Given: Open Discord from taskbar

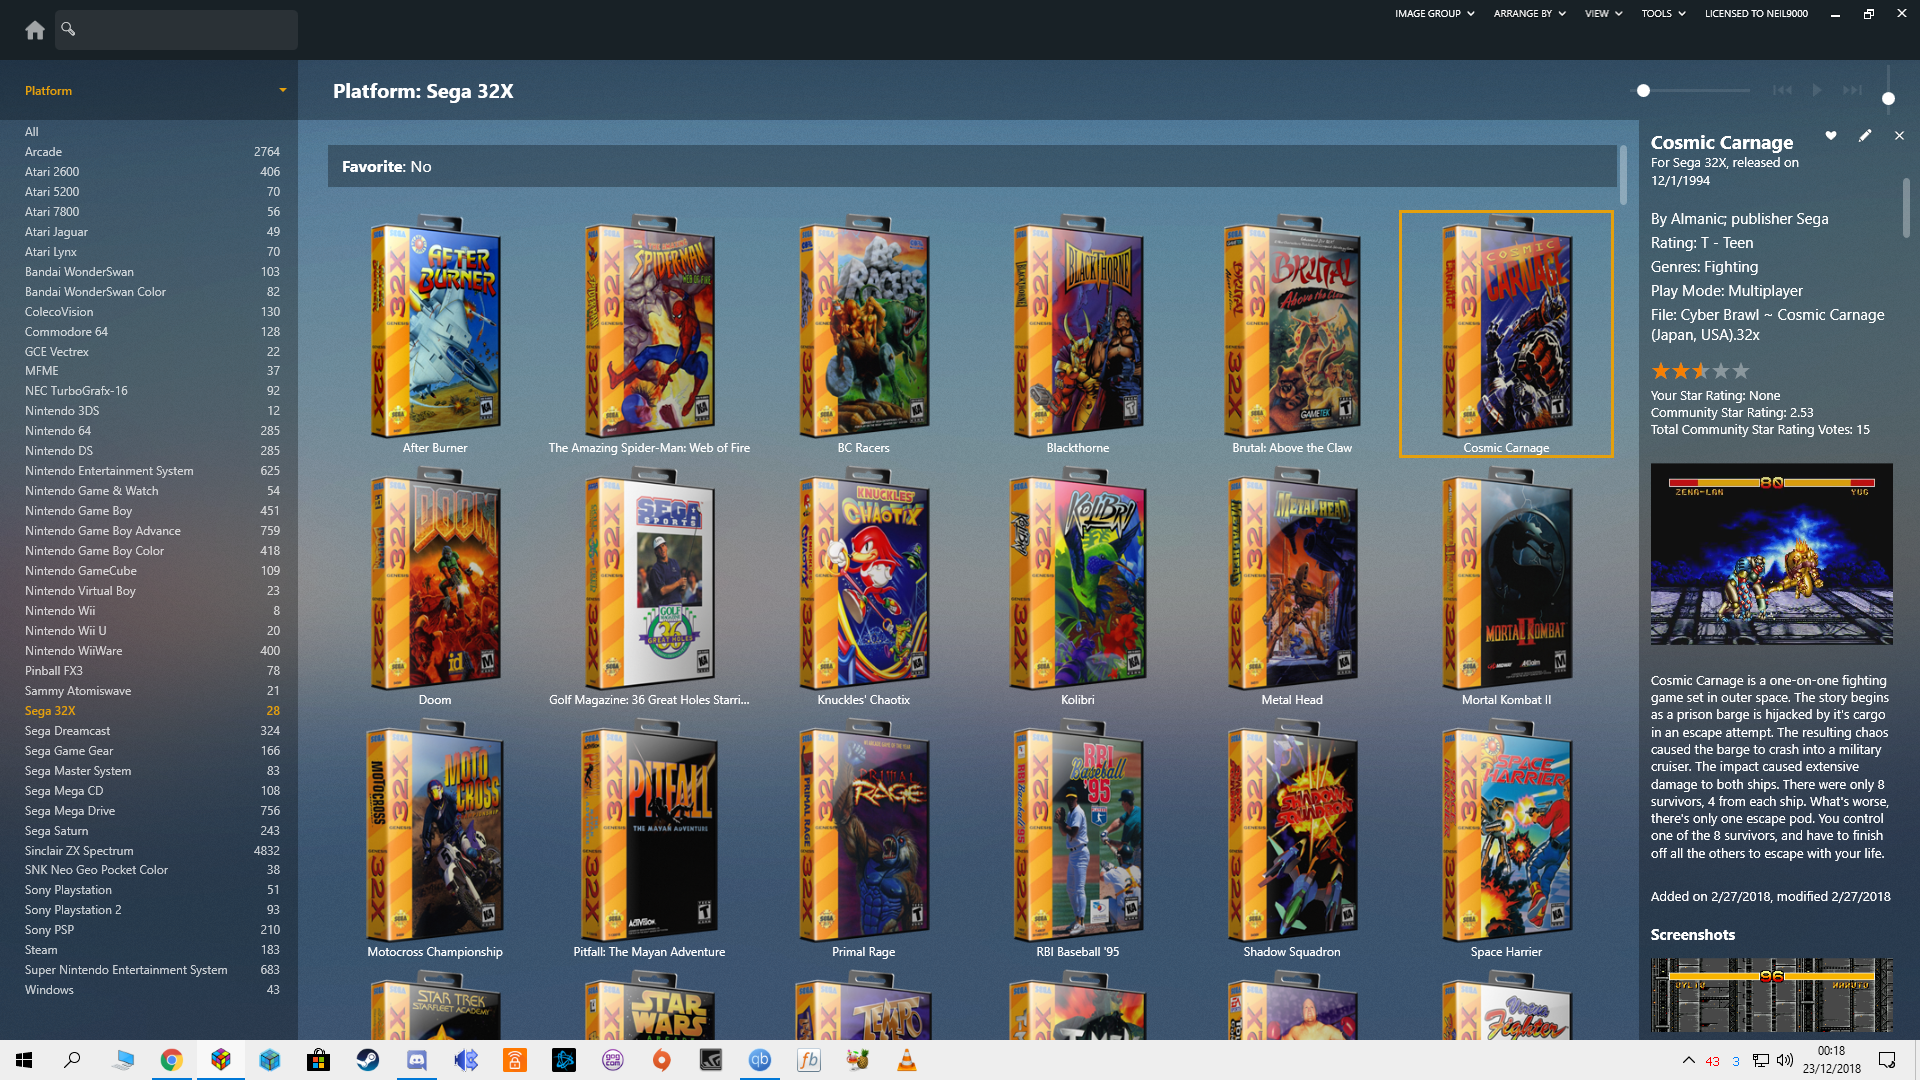Looking at the screenshot, I should pyautogui.click(x=416, y=1060).
